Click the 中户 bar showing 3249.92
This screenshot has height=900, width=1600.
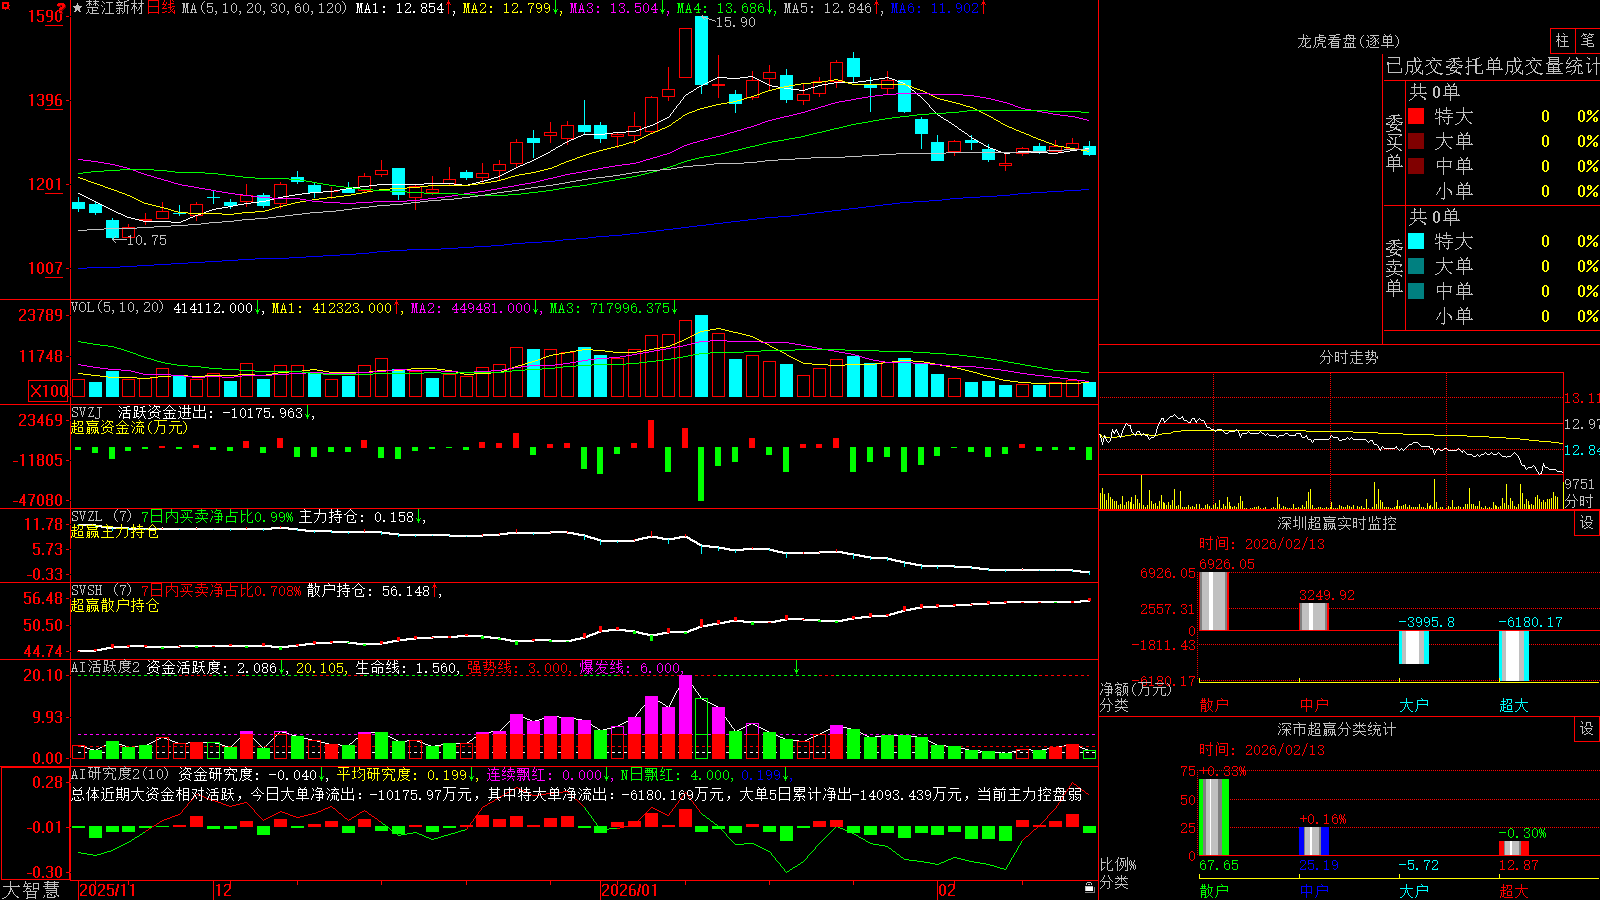point(1314,617)
